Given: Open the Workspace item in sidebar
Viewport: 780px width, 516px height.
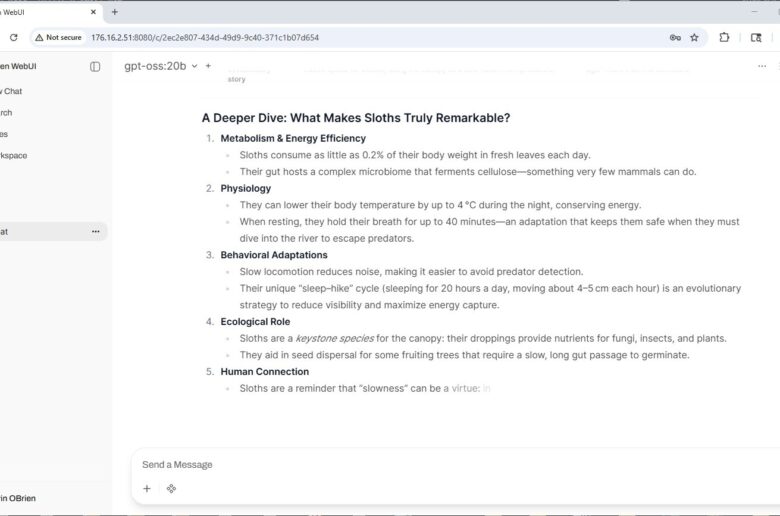Looking at the screenshot, I should (14, 155).
